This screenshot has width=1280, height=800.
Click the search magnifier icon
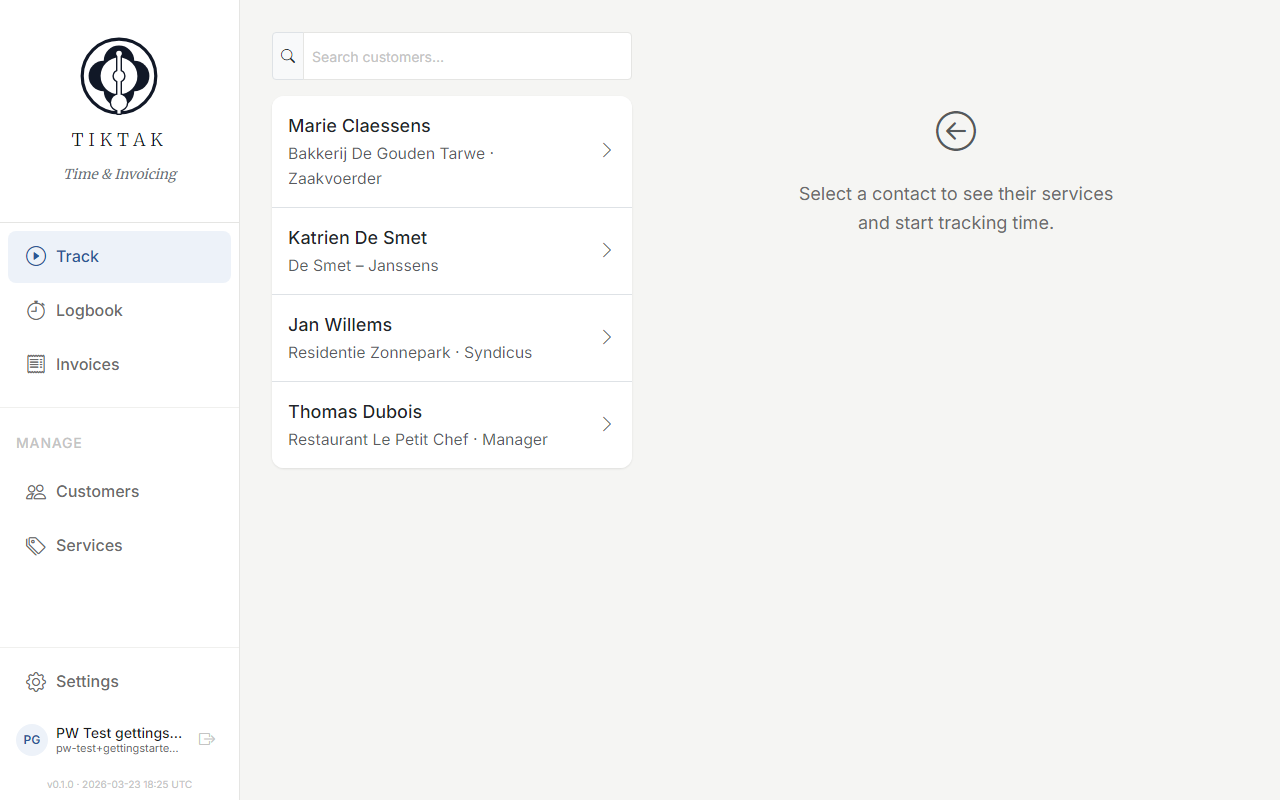coord(288,56)
